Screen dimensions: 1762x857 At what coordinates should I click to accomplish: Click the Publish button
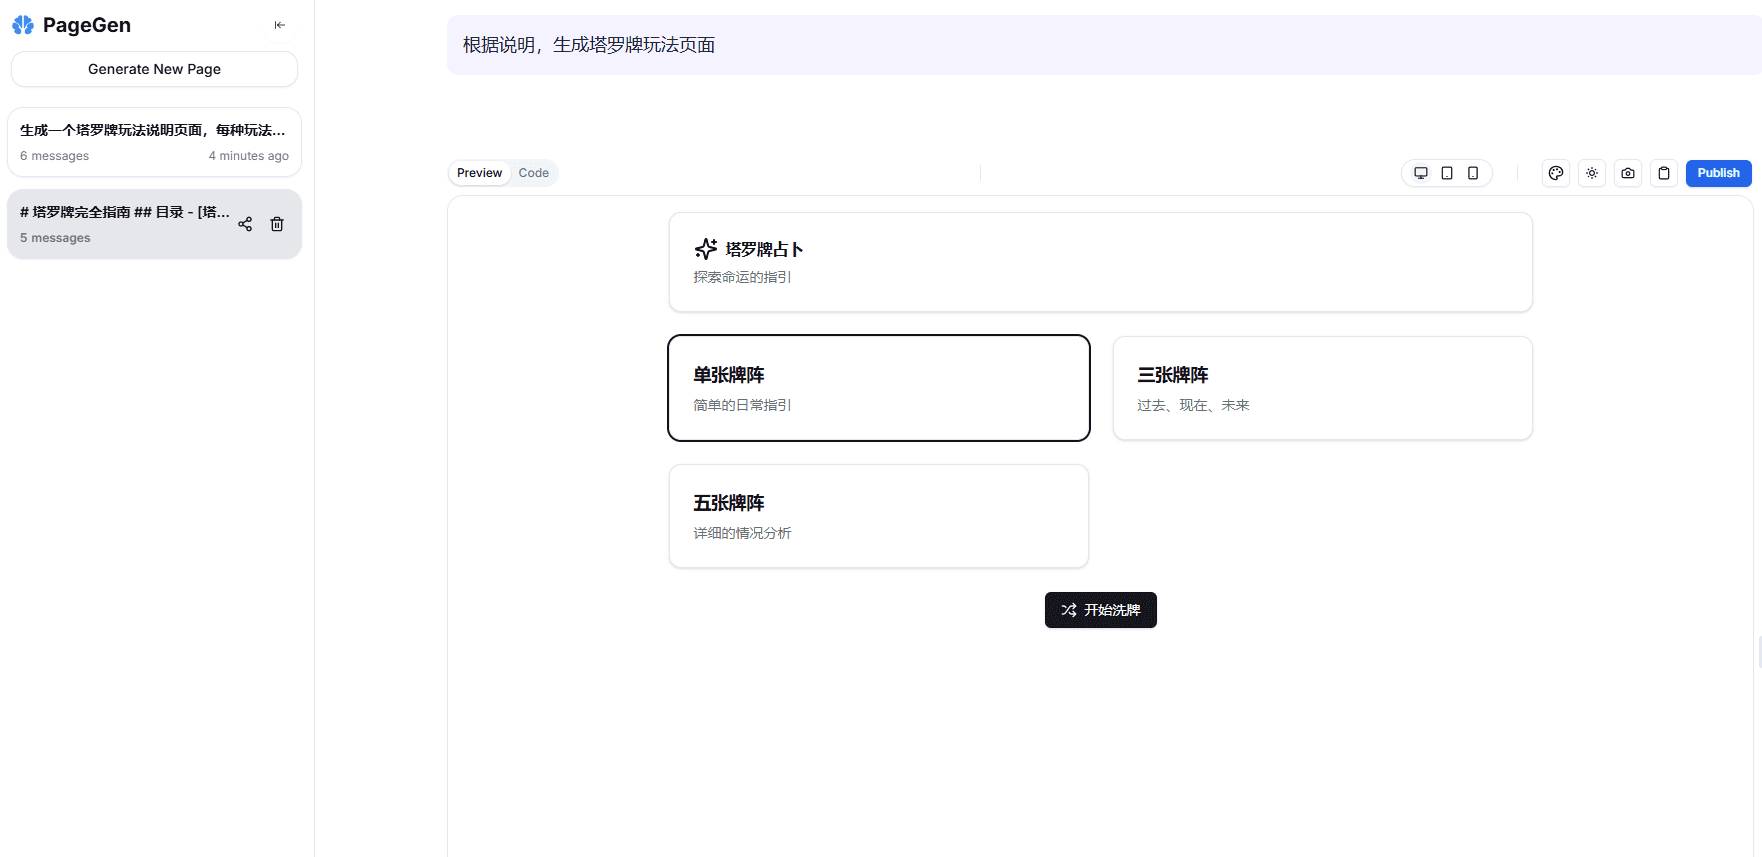(x=1718, y=173)
